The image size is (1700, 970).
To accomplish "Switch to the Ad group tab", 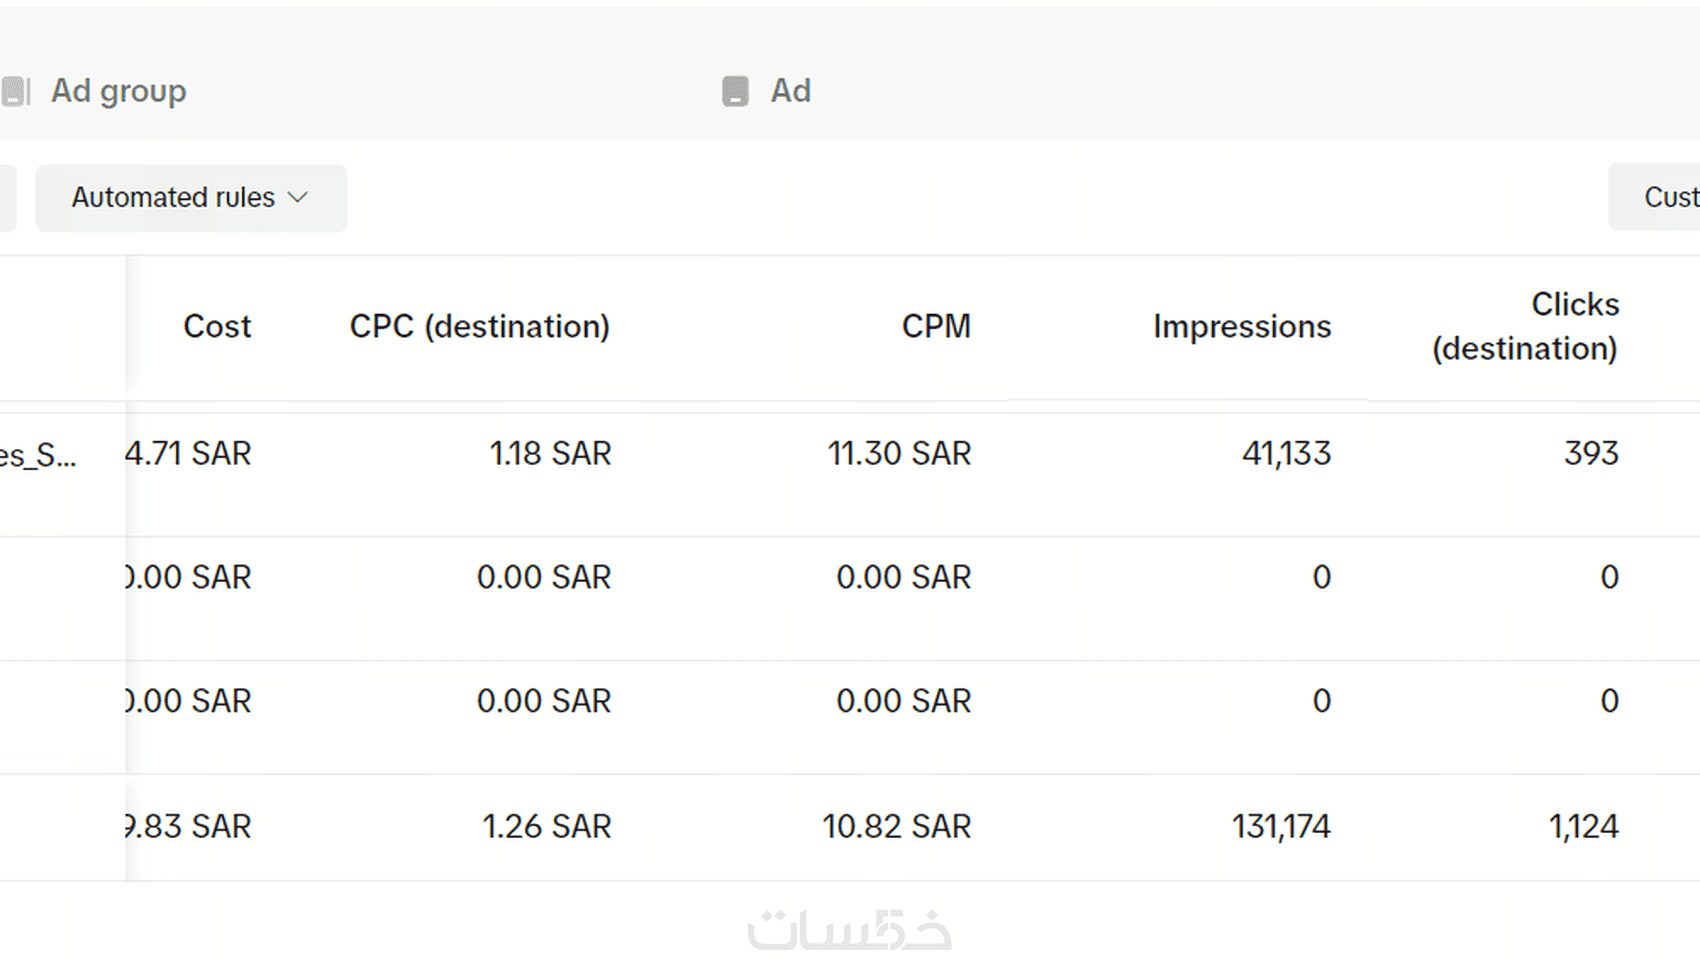I will point(118,91).
